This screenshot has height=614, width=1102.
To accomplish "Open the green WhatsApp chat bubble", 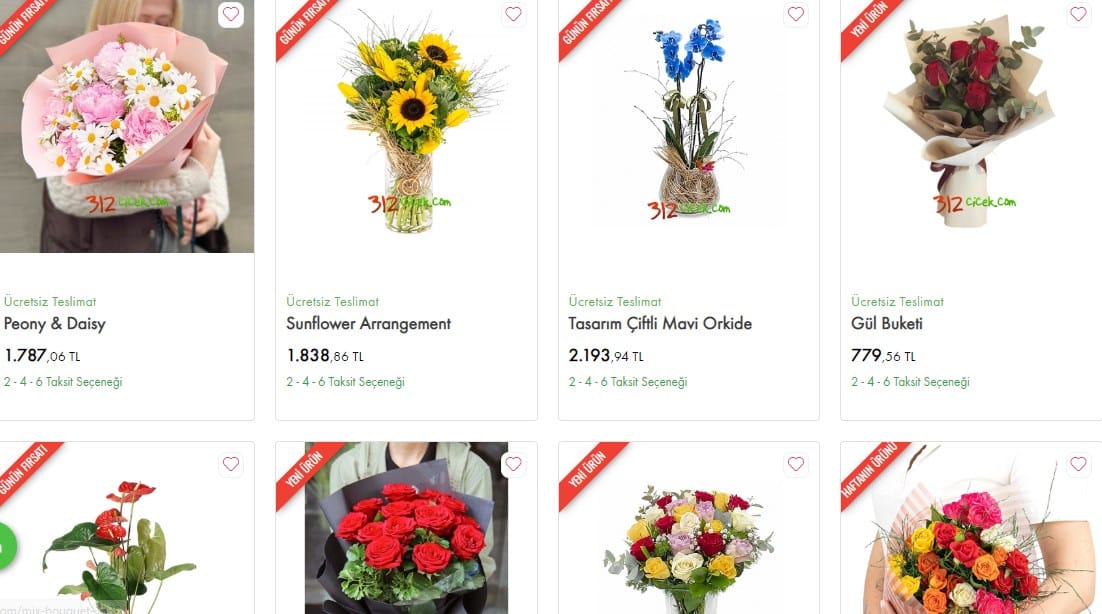I will (x=6, y=545).
